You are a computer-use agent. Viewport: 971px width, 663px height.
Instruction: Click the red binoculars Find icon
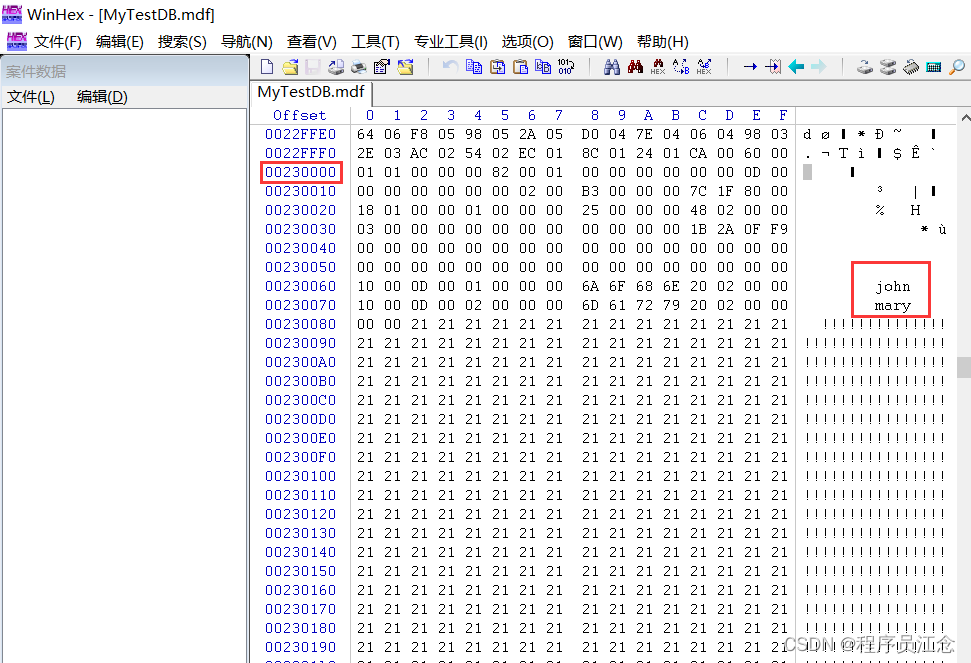click(635, 67)
